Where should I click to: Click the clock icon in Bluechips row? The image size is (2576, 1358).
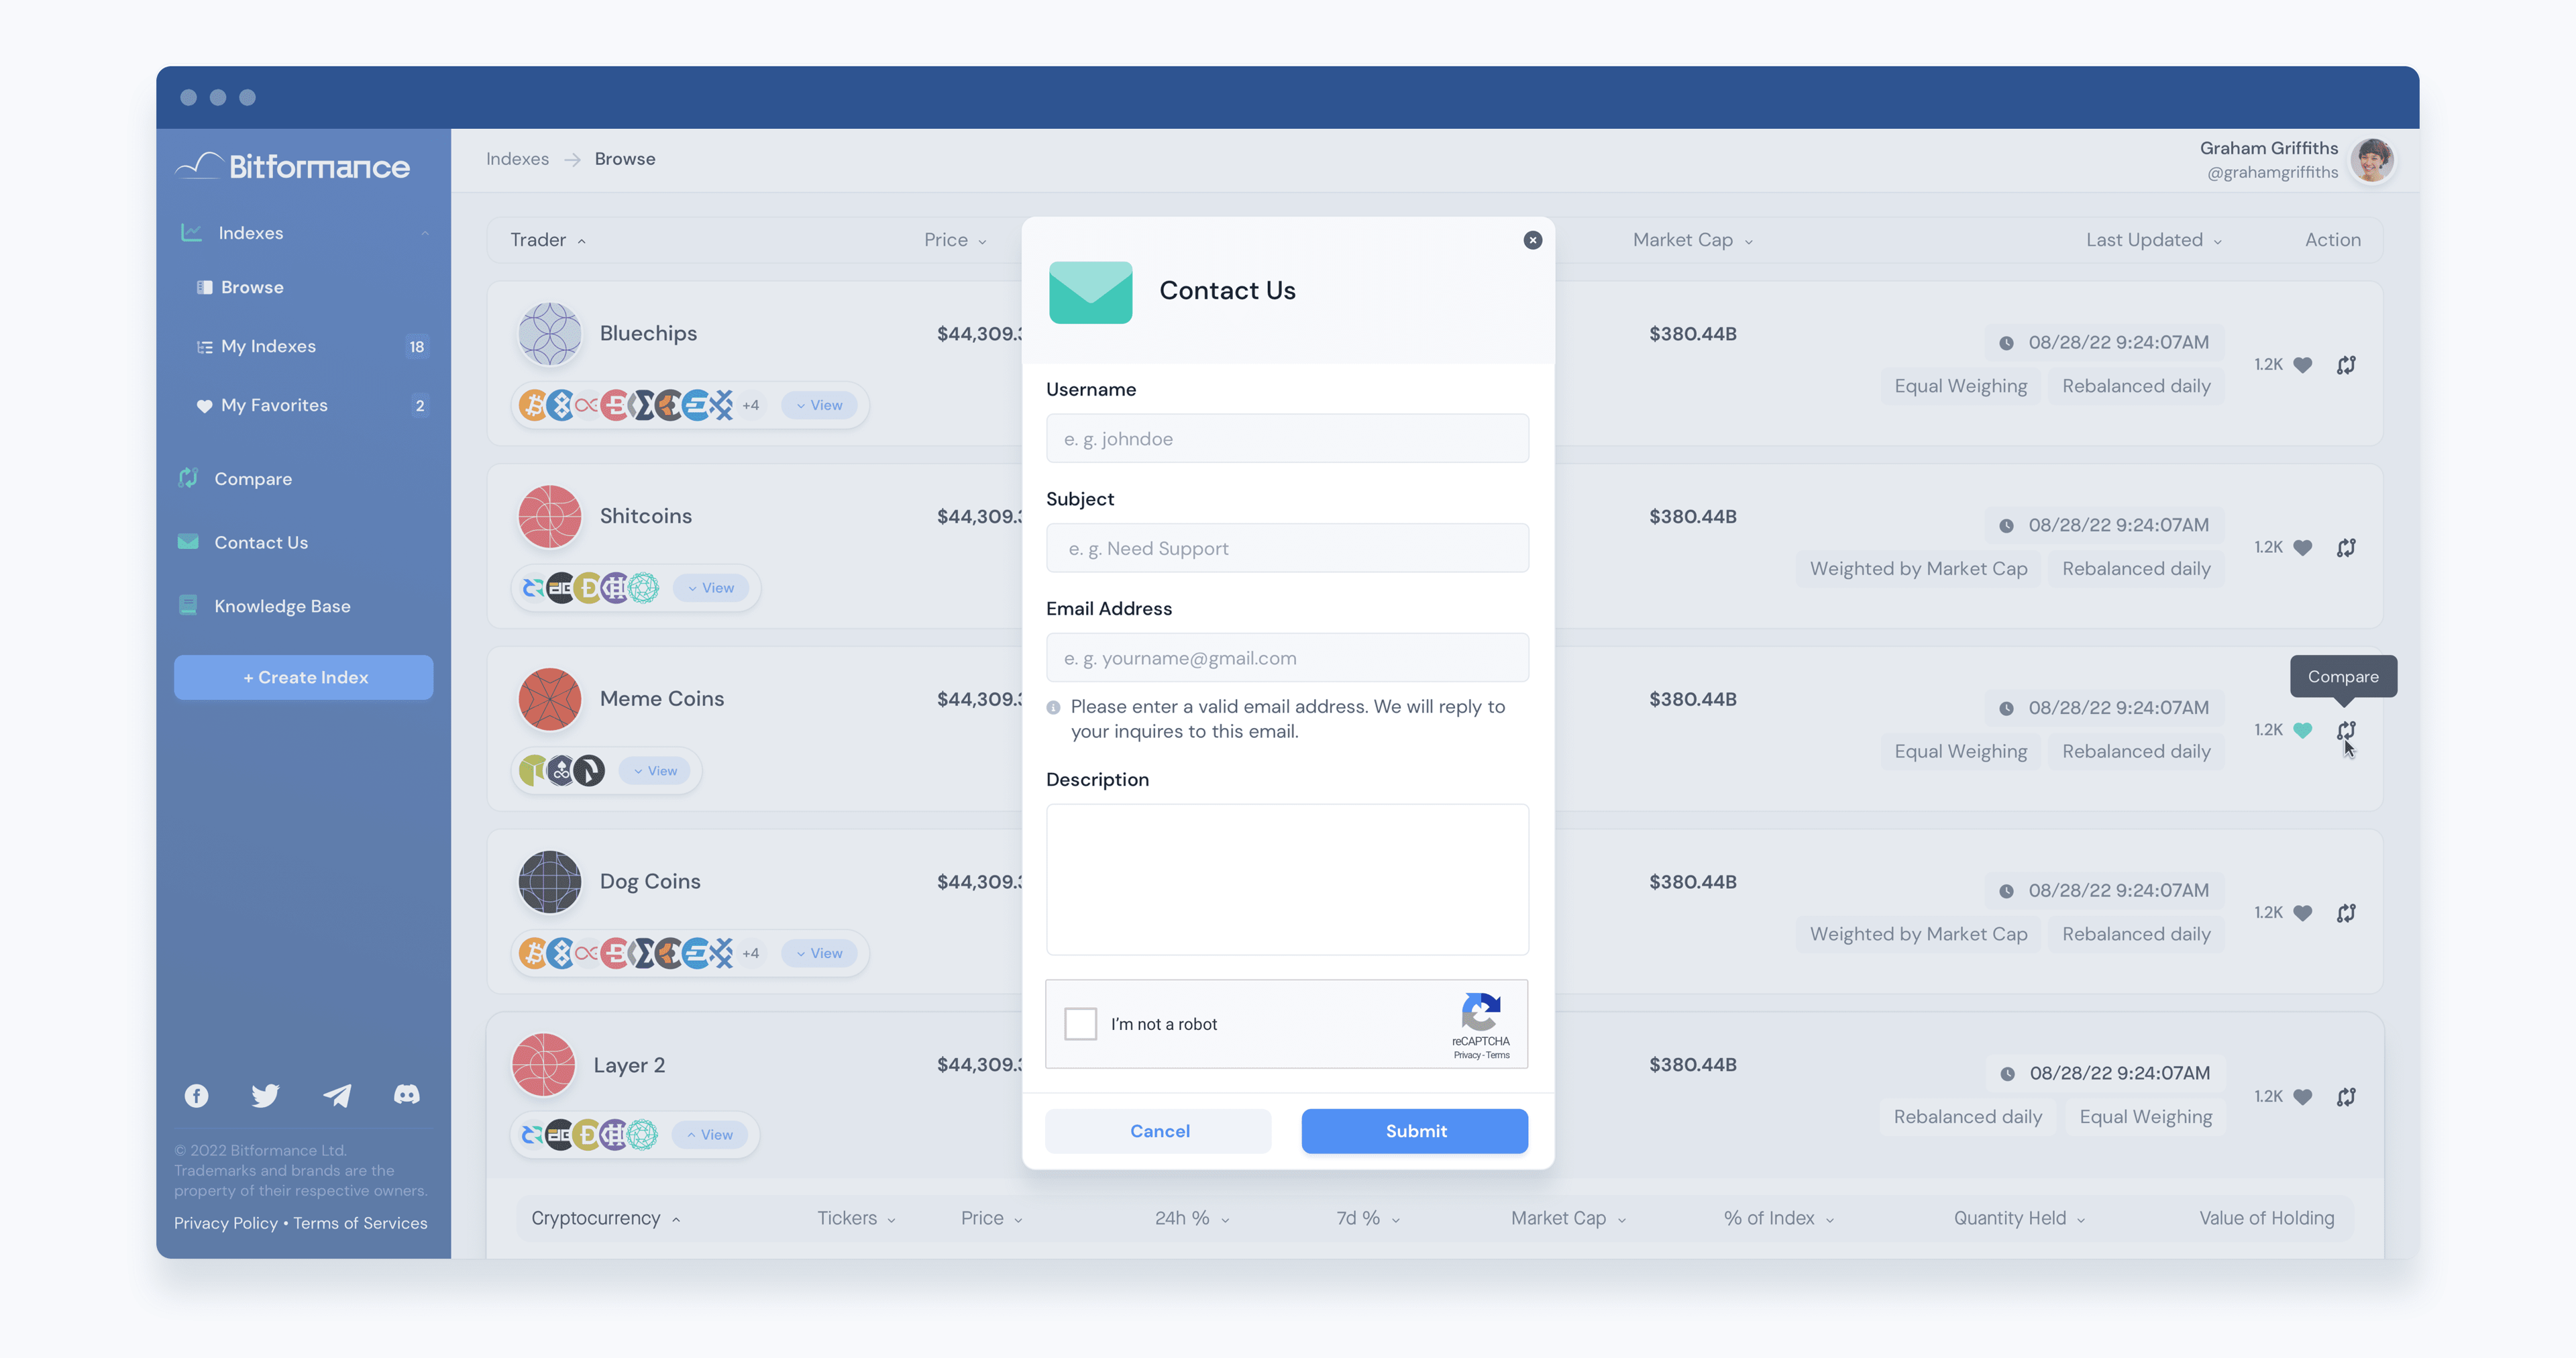pyautogui.click(x=2006, y=343)
